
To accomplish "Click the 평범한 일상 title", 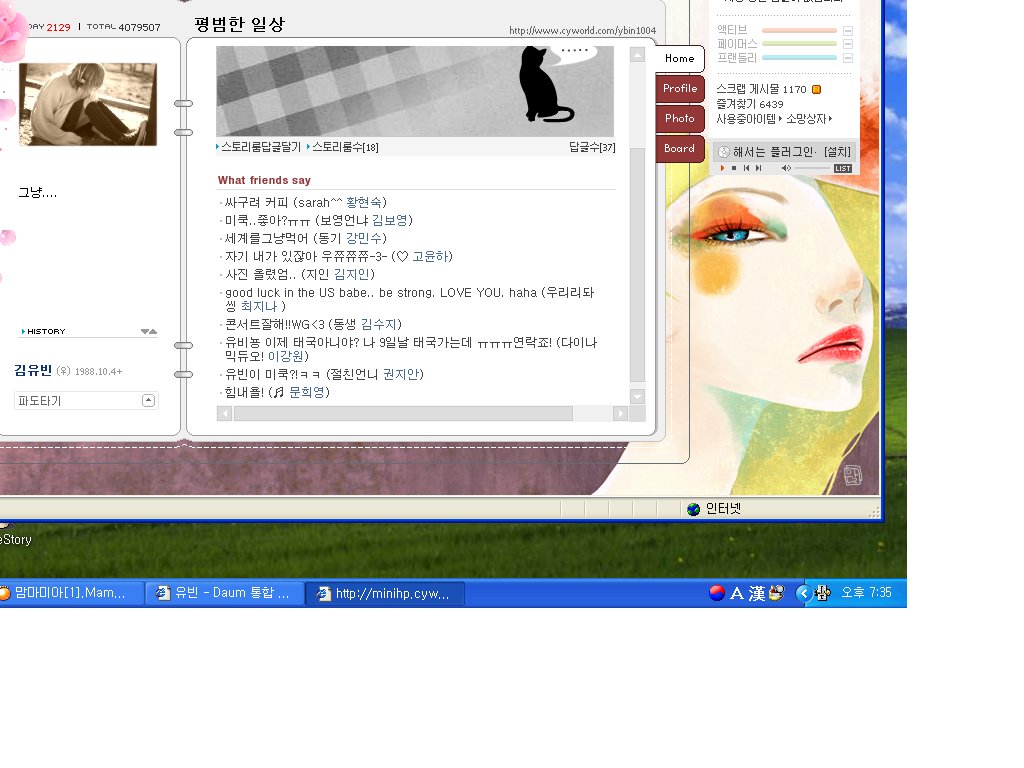I will point(240,24).
